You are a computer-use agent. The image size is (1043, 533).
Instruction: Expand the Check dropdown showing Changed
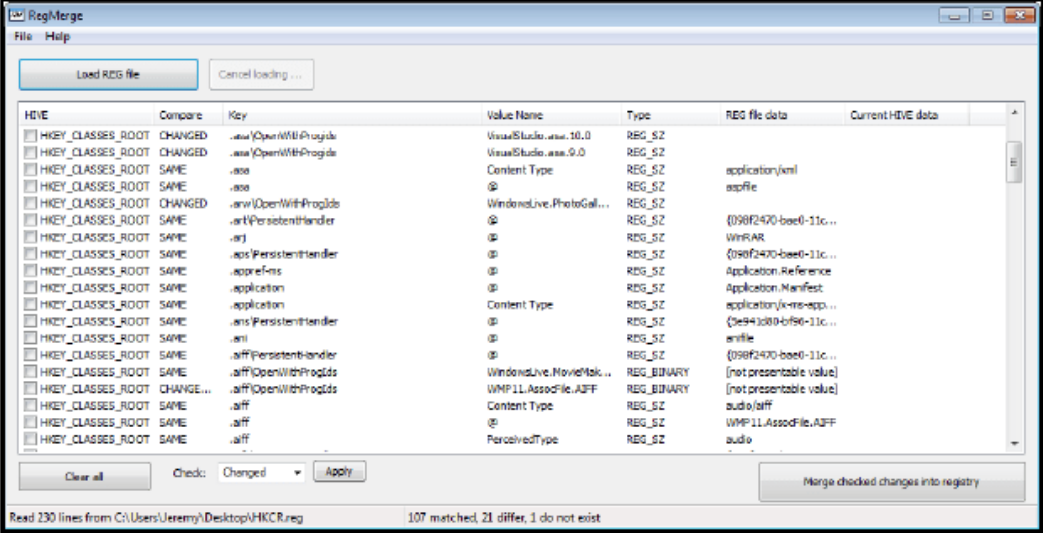pyautogui.click(x=297, y=472)
